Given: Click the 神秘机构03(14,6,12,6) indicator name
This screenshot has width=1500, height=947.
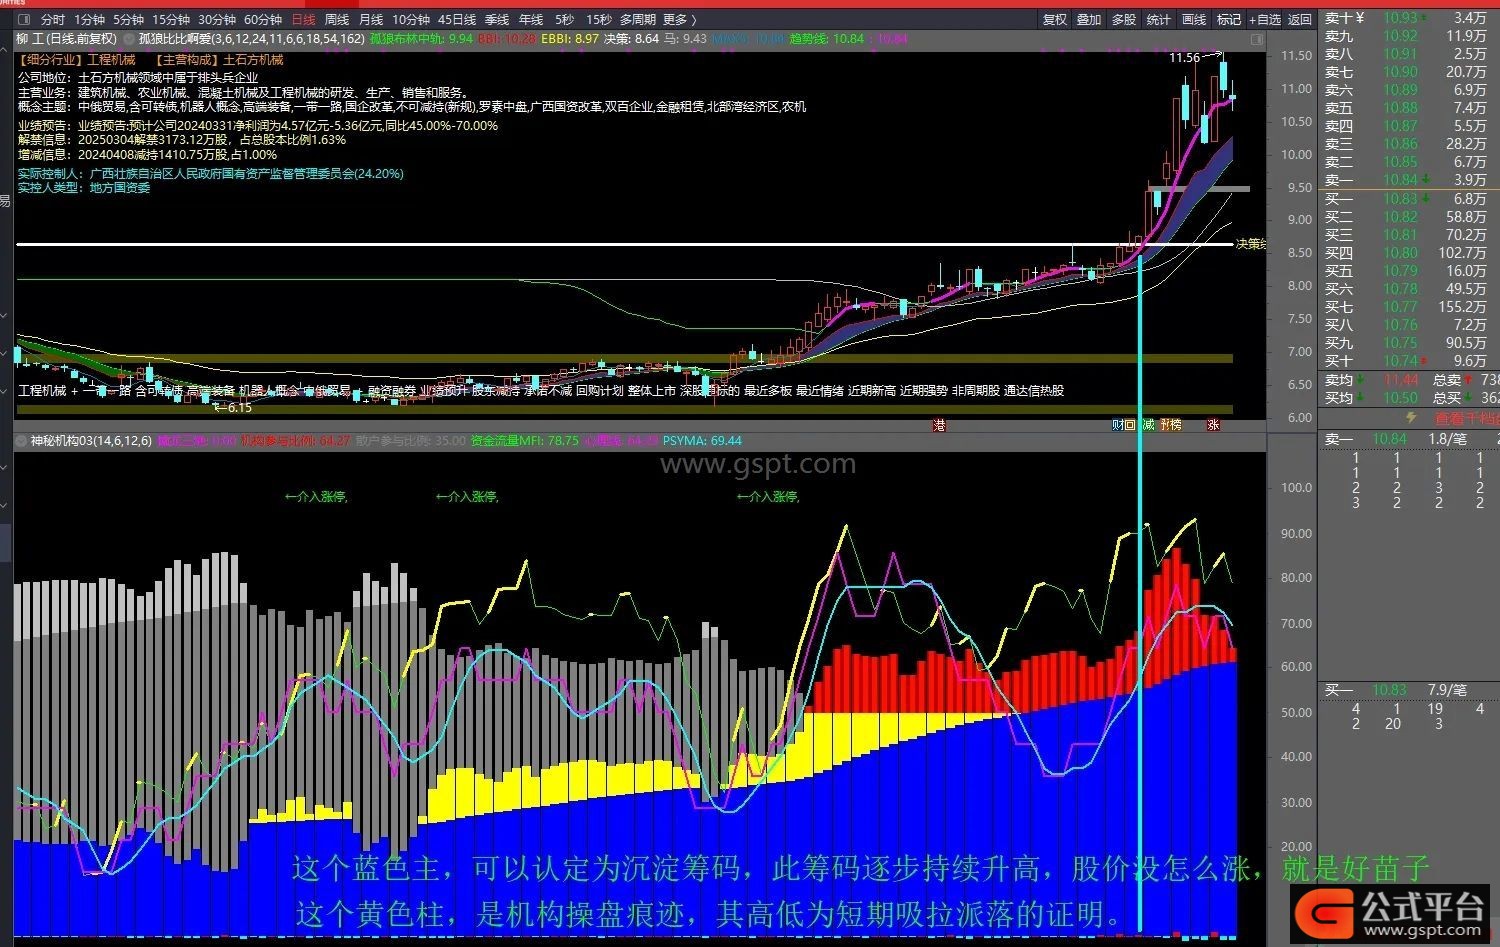Looking at the screenshot, I should coord(91,441).
